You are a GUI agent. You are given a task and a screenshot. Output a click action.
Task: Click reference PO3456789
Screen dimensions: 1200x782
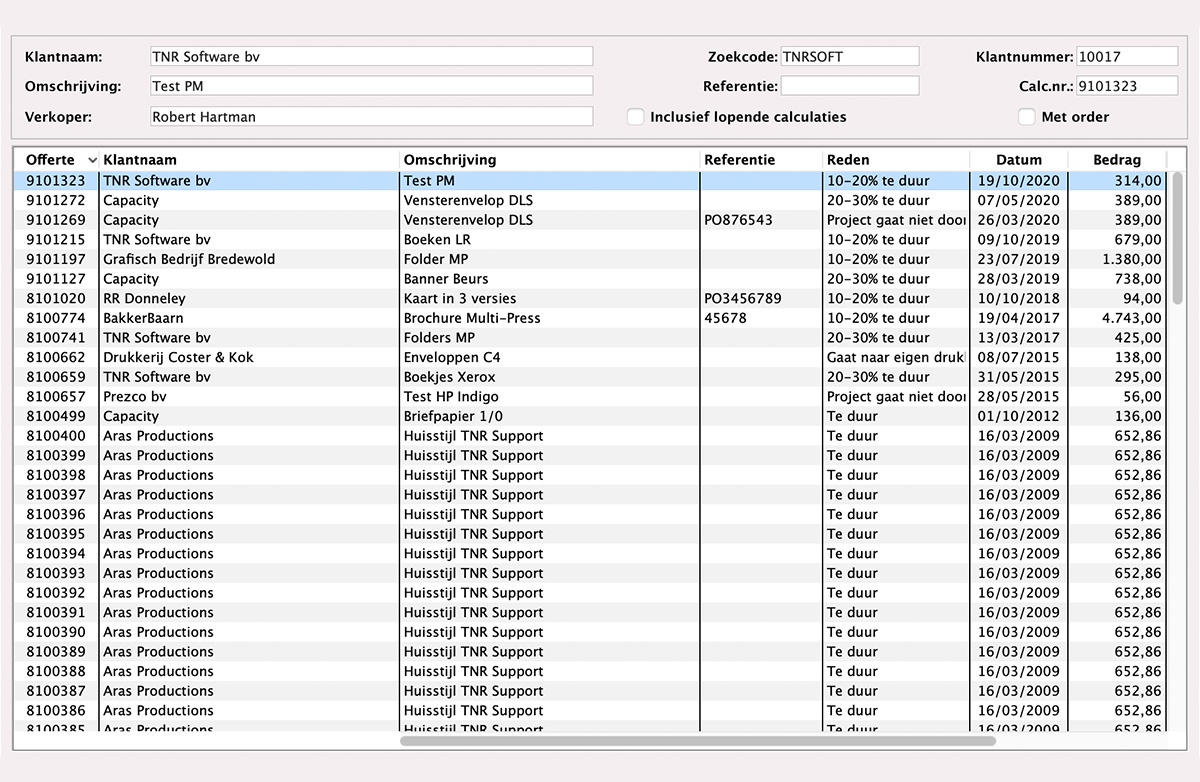click(743, 299)
